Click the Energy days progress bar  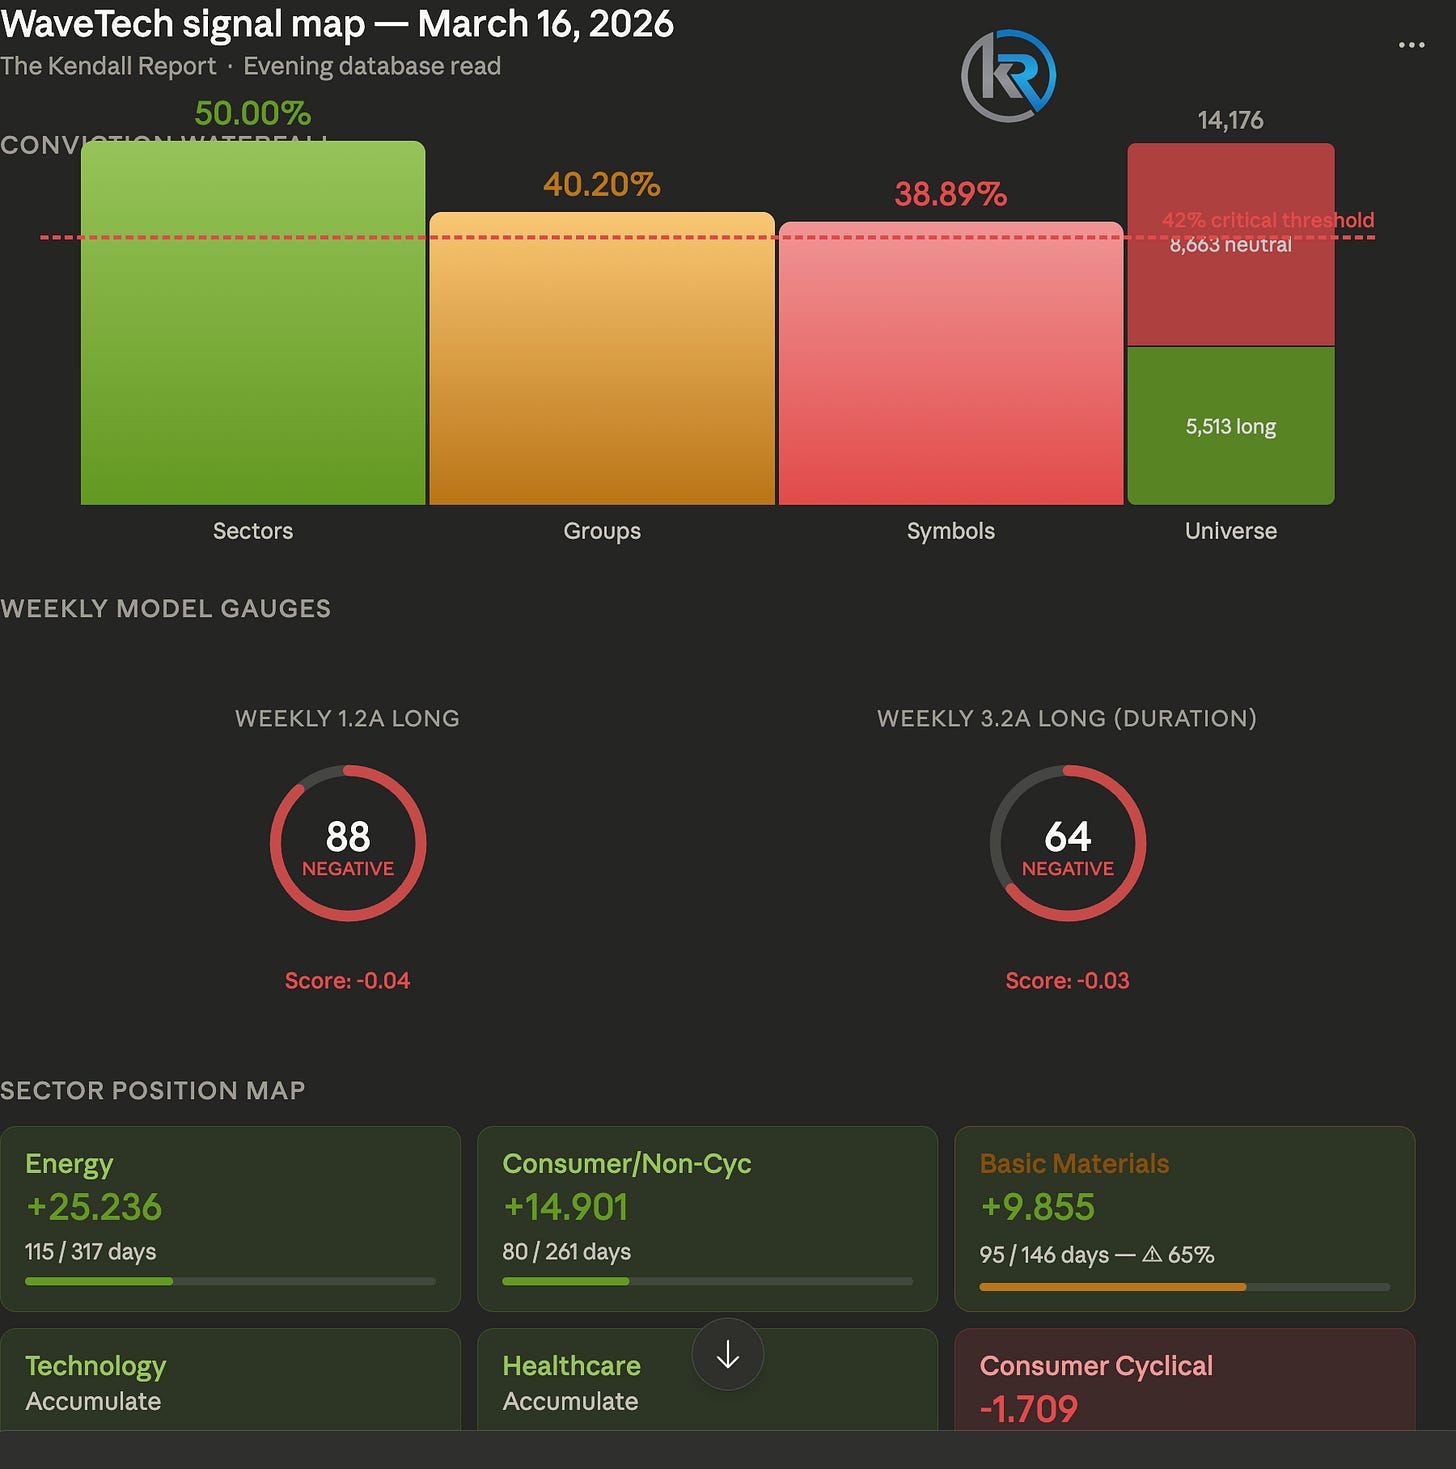[x=230, y=1281]
